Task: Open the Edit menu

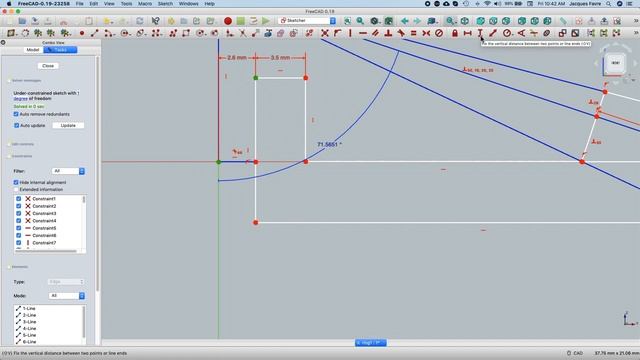Action: (94, 4)
